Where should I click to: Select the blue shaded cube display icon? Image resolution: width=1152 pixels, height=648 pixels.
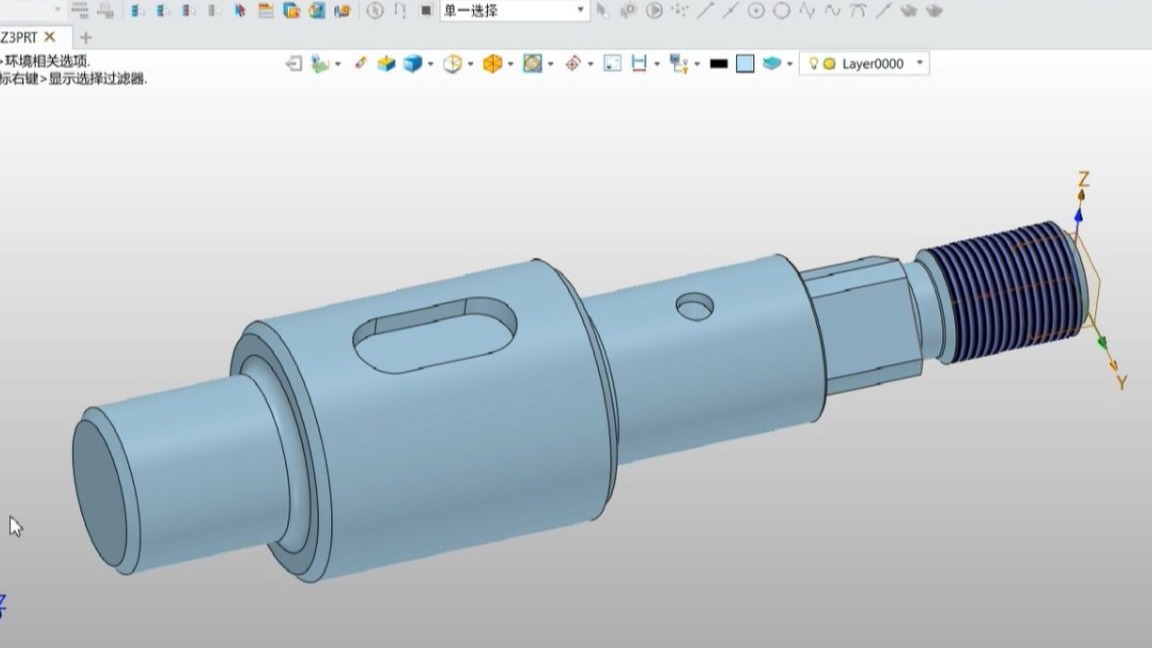pos(413,64)
